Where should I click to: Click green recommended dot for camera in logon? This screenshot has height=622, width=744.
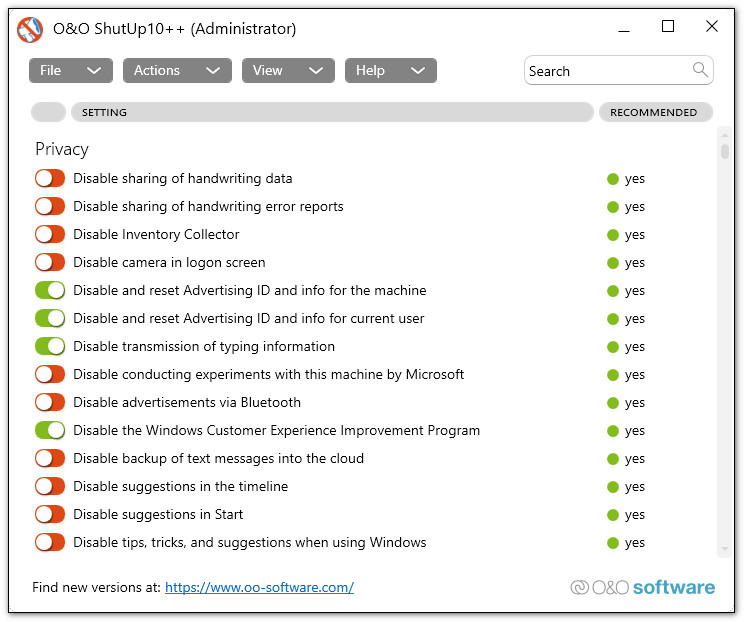613,263
